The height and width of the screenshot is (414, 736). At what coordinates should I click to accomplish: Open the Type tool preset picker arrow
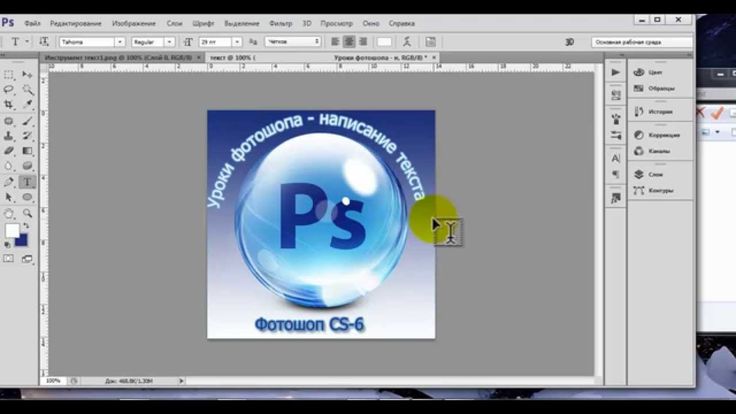click(27, 42)
